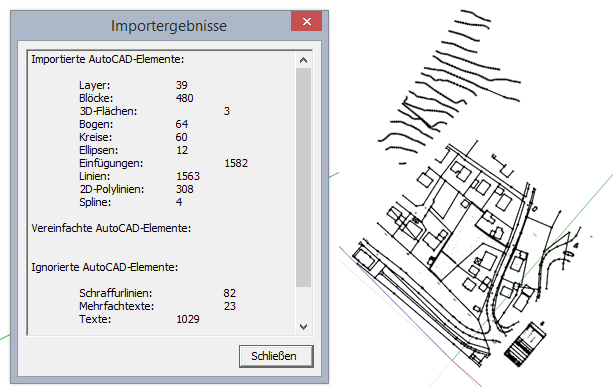The height and width of the screenshot is (392, 613).
Task: Click the scrollbar down arrow in results list
Action: pyautogui.click(x=303, y=326)
